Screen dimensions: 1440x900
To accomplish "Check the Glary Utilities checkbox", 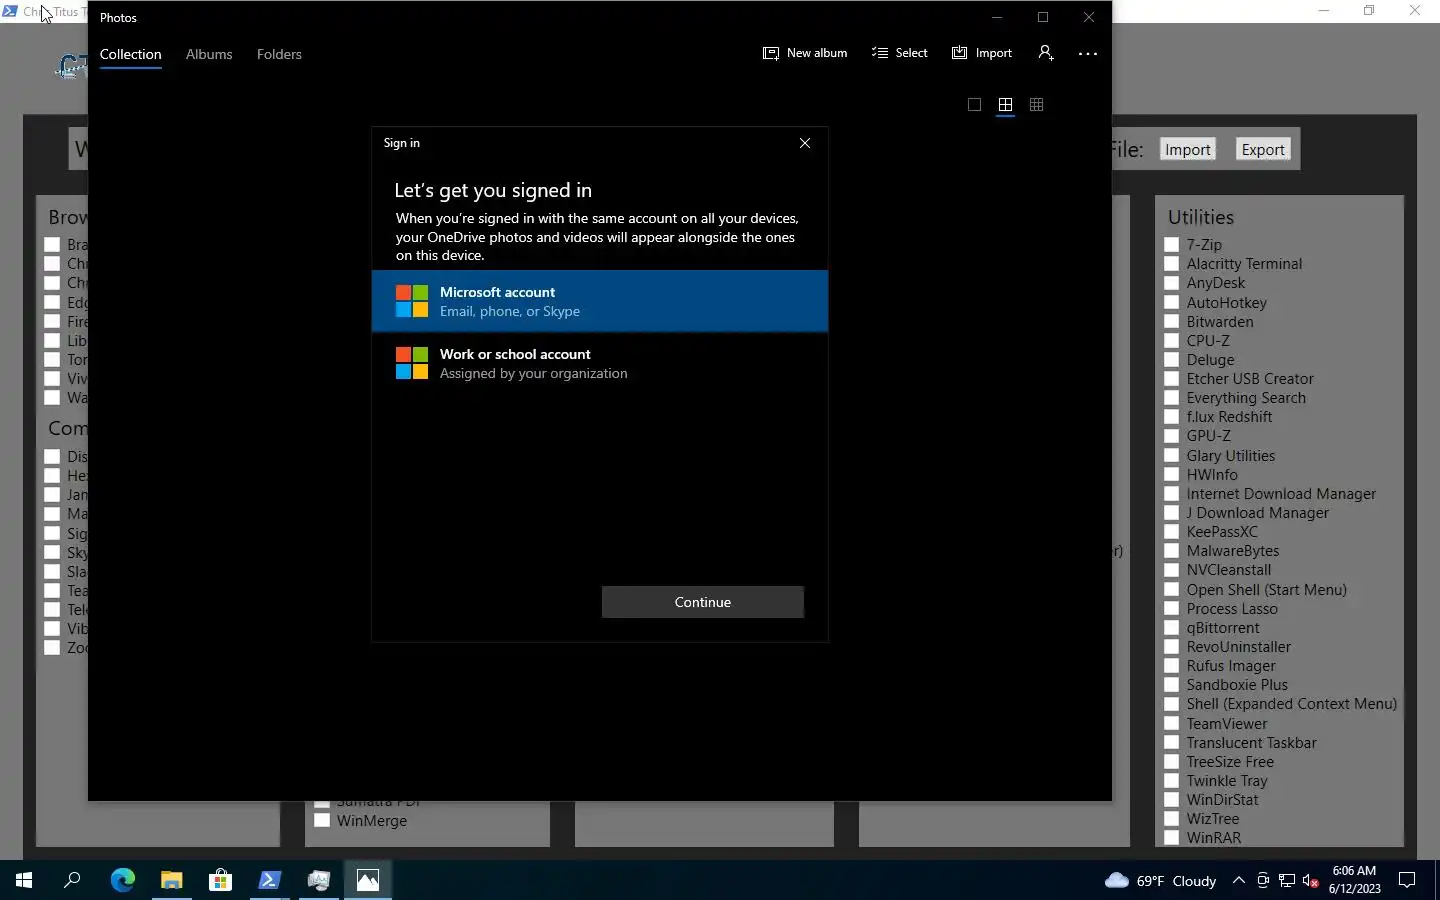I will point(1171,455).
